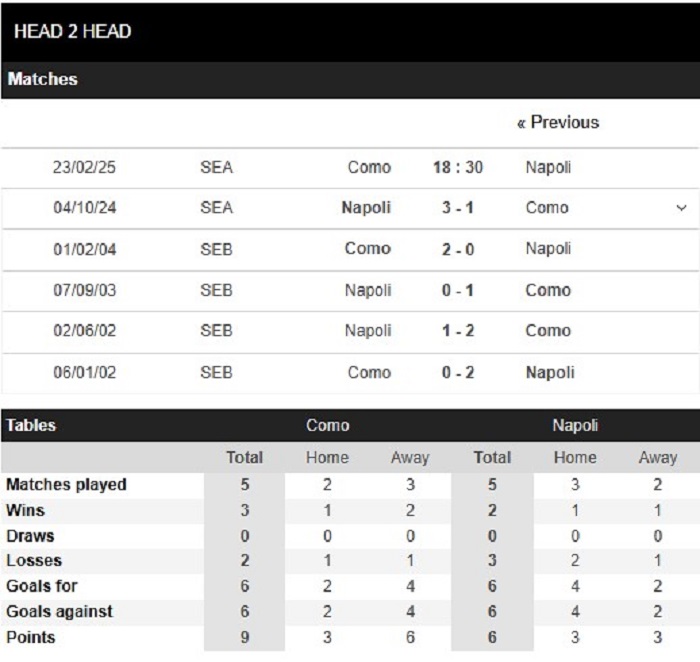Select Napoli in the 23/02/25 fixture row
The height and width of the screenshot is (662, 700).
(x=548, y=167)
